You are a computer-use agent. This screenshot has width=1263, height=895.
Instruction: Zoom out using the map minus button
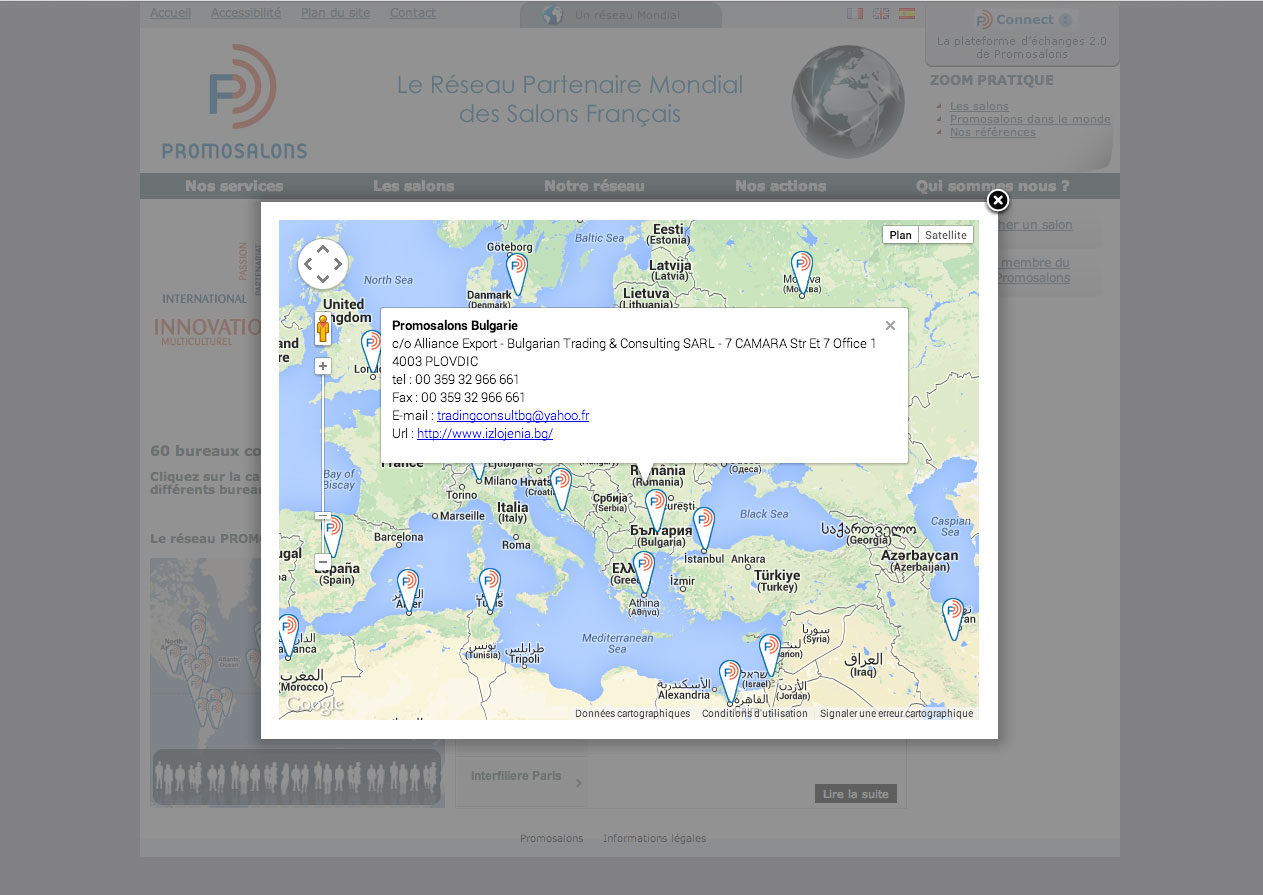click(x=323, y=563)
